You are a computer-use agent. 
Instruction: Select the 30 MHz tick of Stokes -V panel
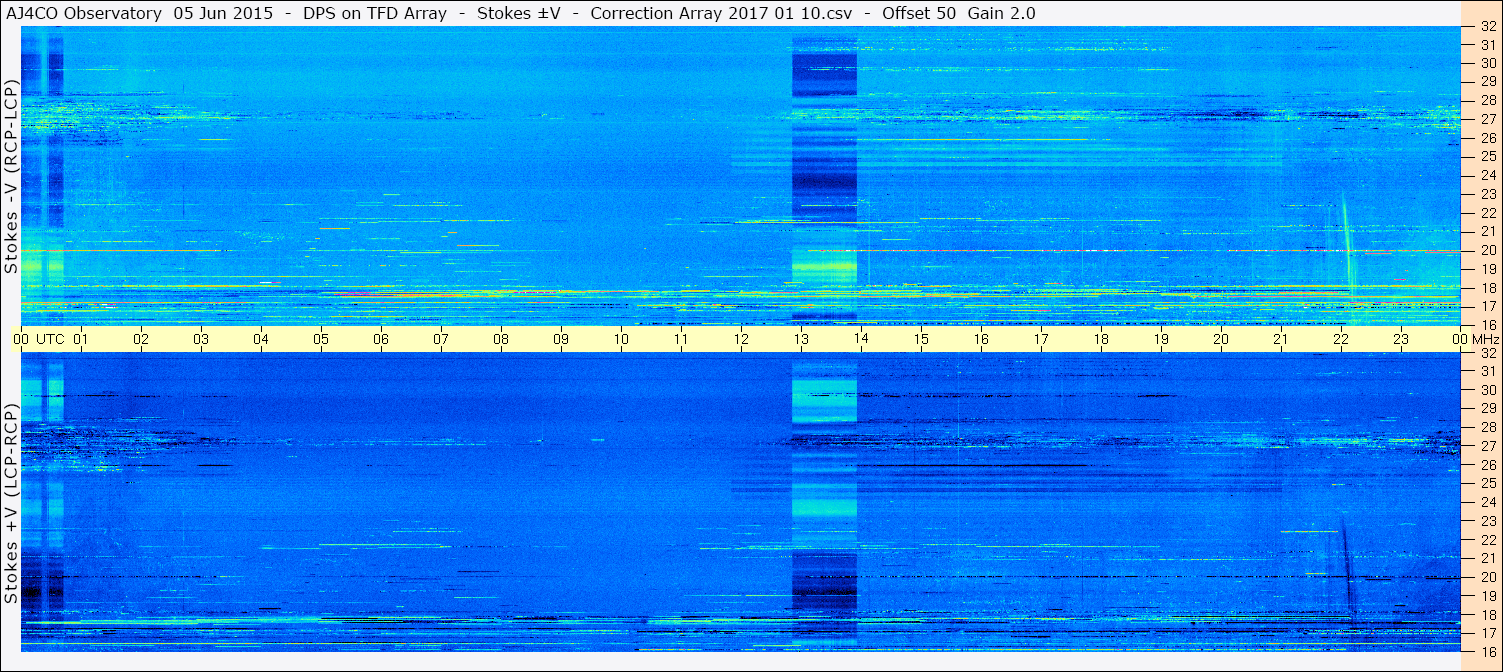pyautogui.click(x=1488, y=63)
